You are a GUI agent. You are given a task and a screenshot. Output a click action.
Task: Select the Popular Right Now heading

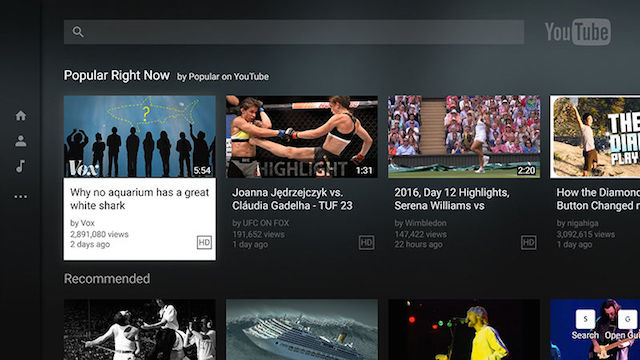coord(117,76)
